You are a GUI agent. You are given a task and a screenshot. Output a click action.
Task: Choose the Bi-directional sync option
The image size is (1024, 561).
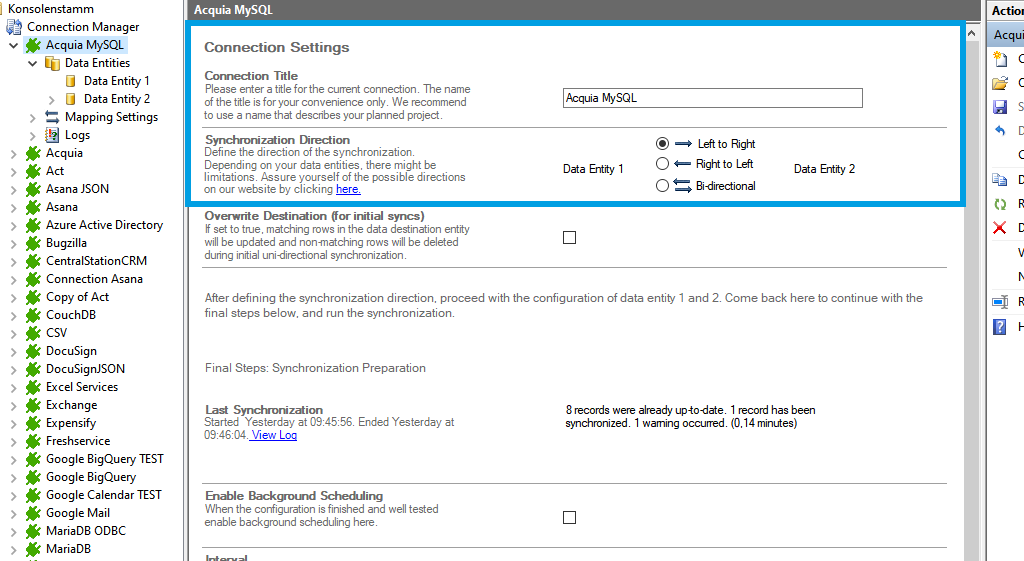click(662, 186)
